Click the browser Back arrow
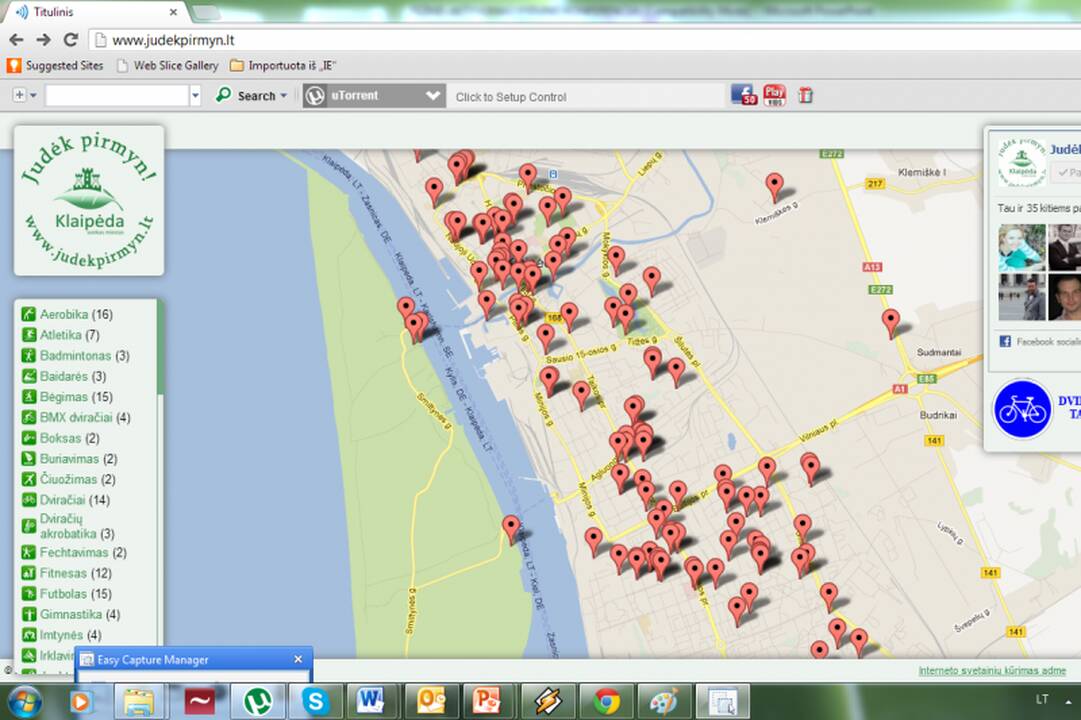The width and height of the screenshot is (1081, 720). pos(17,40)
